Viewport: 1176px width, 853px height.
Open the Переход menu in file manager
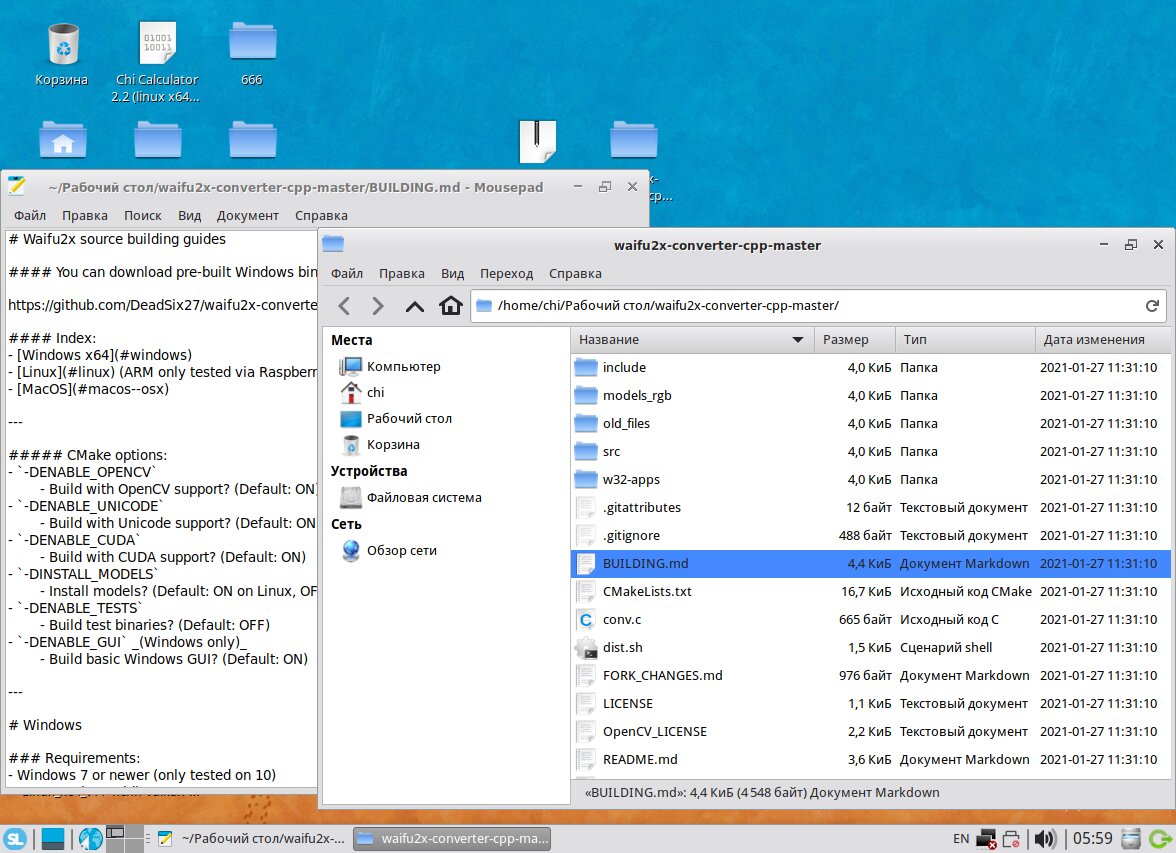tap(506, 273)
